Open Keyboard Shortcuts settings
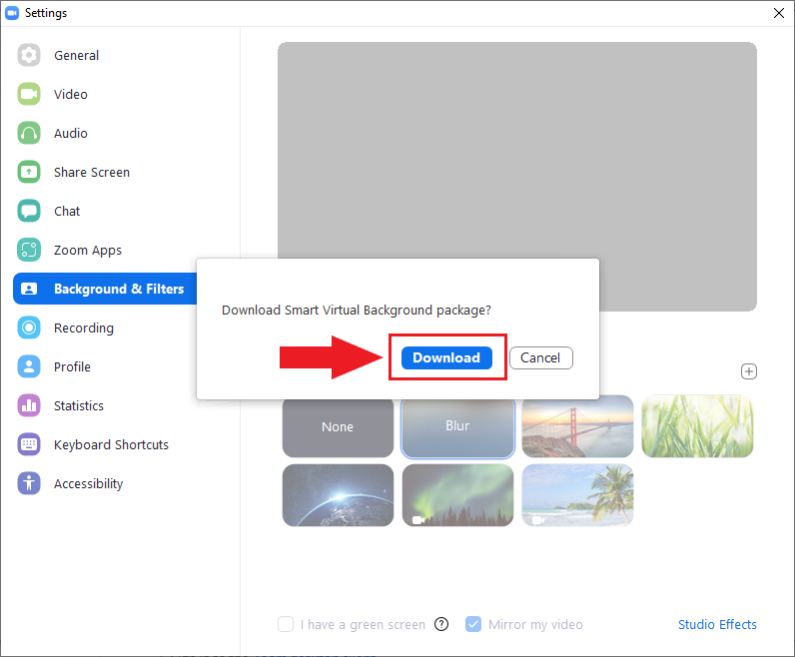Screen dimensions: 795x657 (111, 445)
